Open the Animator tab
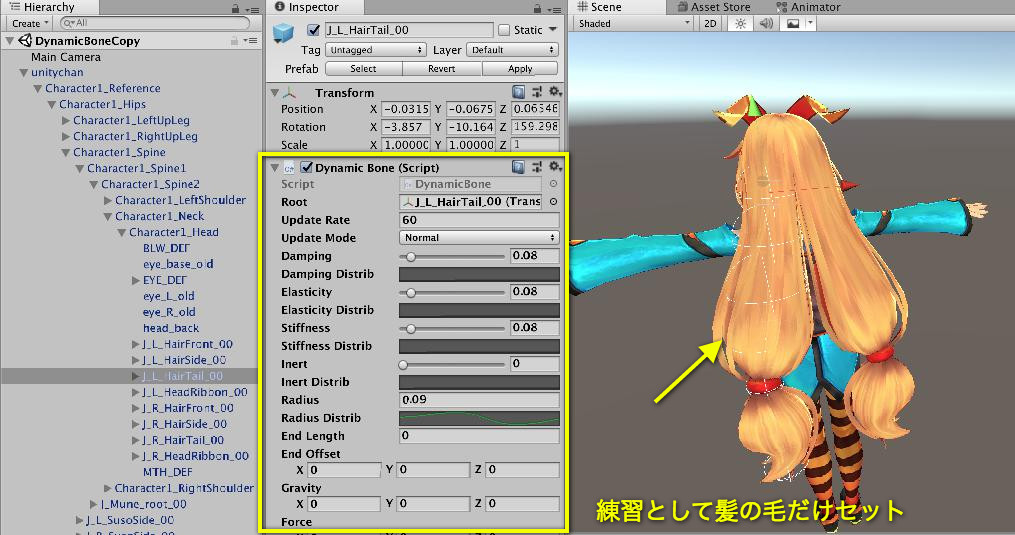Viewport: 1015px width, 535px height. 809,7
